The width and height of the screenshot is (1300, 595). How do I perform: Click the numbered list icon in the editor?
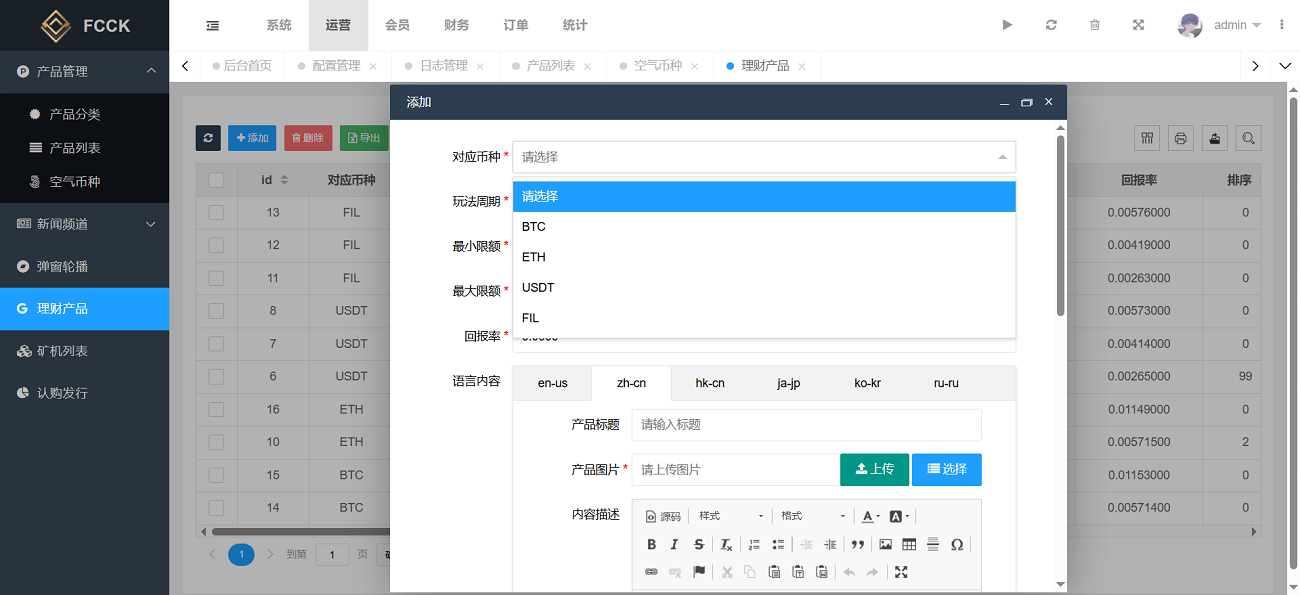tap(754, 545)
